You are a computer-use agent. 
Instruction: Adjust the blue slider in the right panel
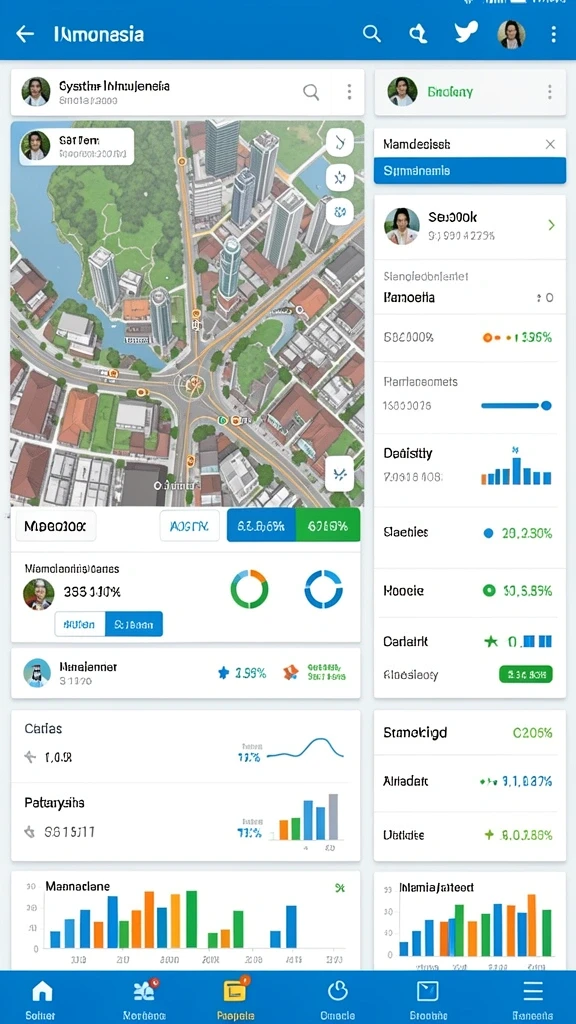tap(516, 406)
